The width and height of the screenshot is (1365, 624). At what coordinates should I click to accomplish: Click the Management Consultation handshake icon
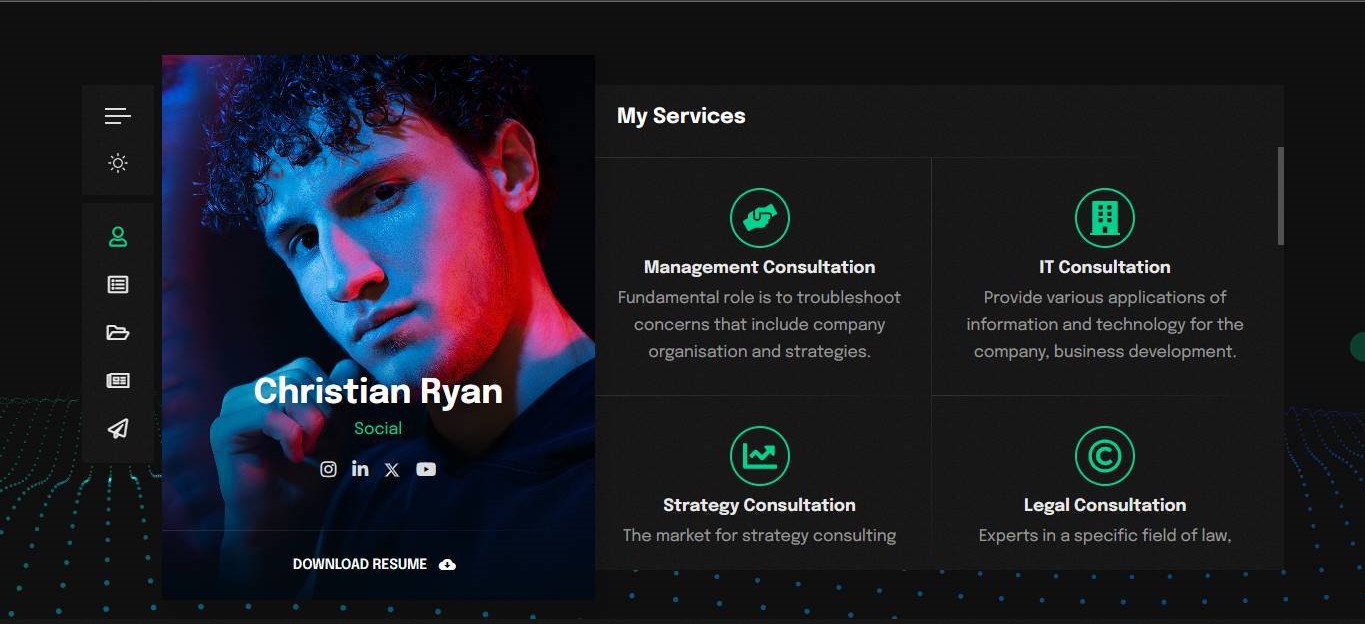(759, 217)
